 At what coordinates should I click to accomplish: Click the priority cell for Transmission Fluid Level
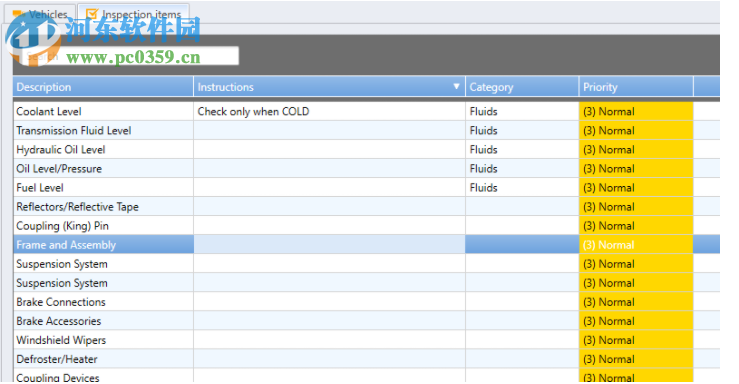pos(636,131)
